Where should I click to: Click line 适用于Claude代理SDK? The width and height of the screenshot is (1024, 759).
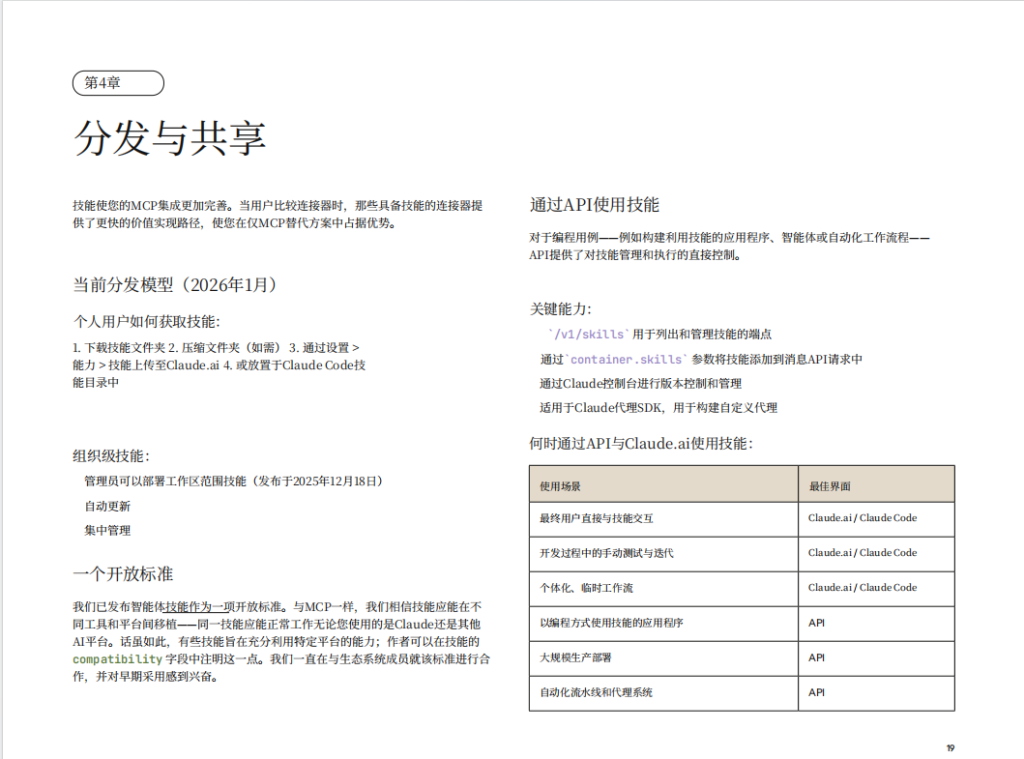pyautogui.click(x=658, y=408)
